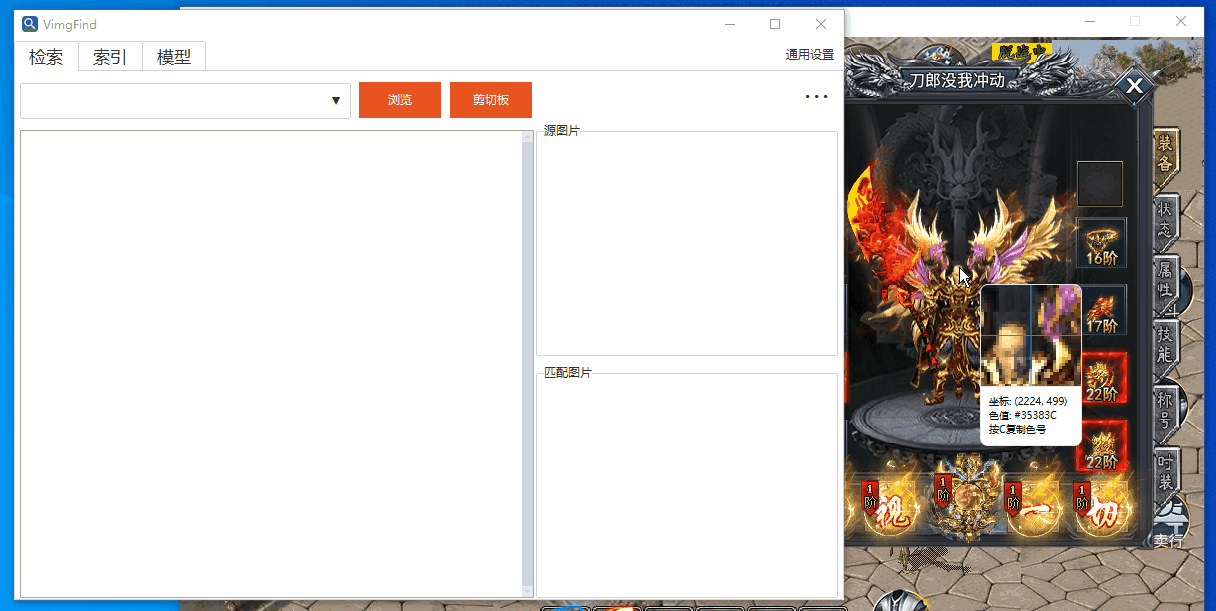Click the 匹配图片 preview panel

(687, 485)
